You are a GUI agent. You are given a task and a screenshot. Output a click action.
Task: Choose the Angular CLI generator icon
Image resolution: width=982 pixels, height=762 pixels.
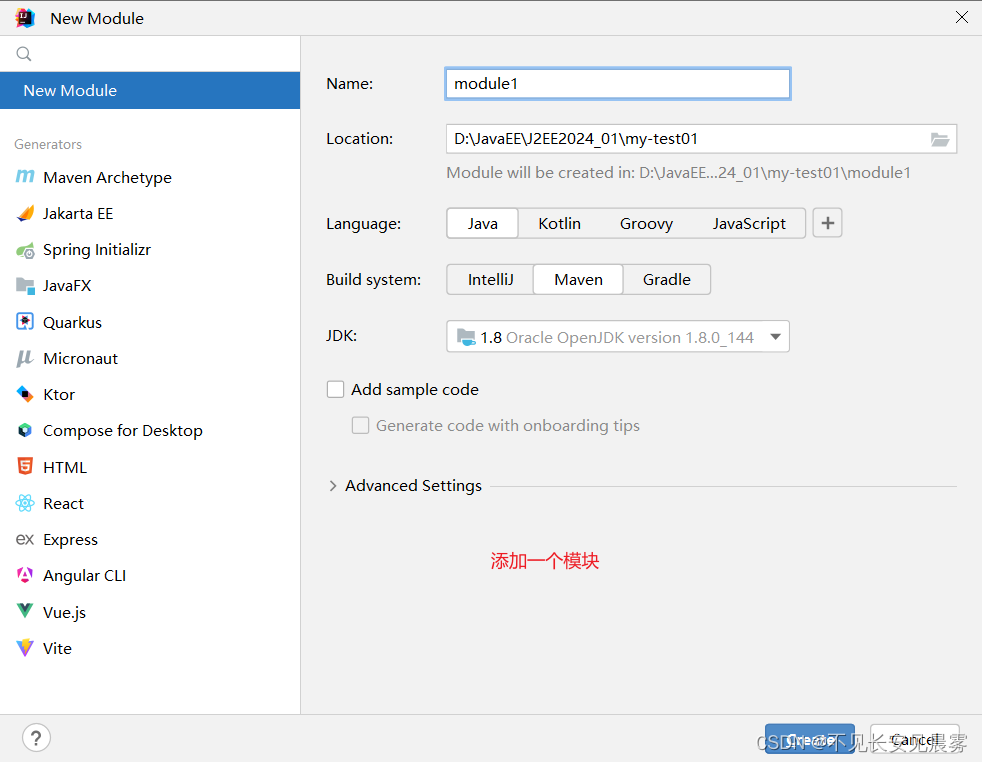[25, 575]
